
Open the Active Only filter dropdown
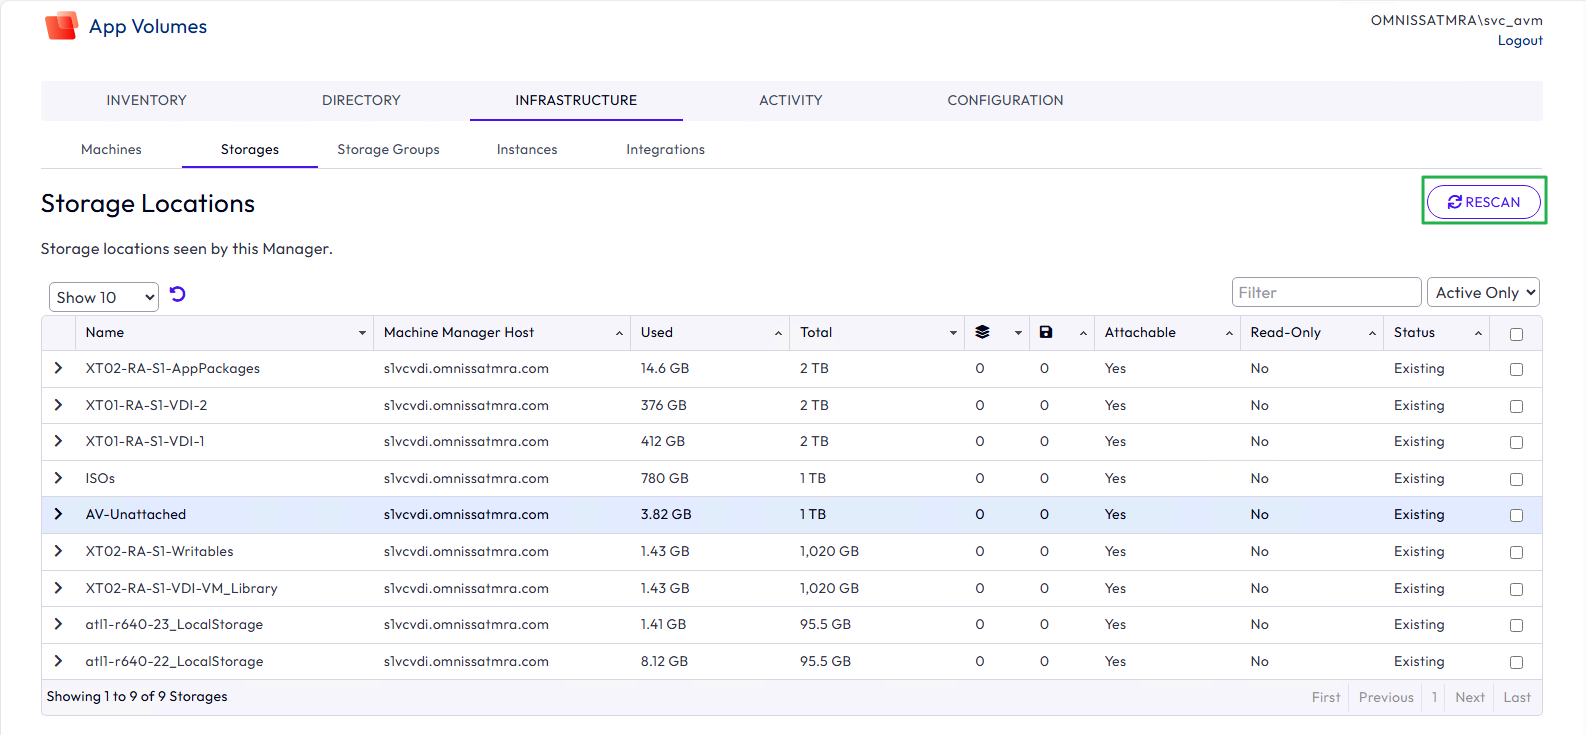(1483, 292)
